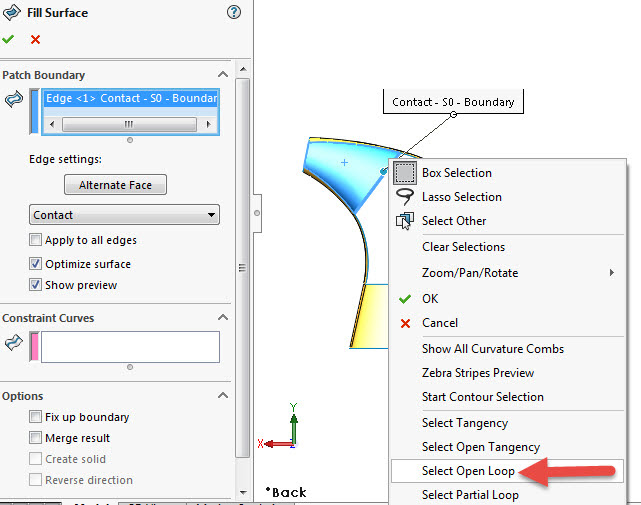Viewport: 641px width, 505px height.
Task: Click the Fill Surface feature icon in header
Action: tap(11, 13)
